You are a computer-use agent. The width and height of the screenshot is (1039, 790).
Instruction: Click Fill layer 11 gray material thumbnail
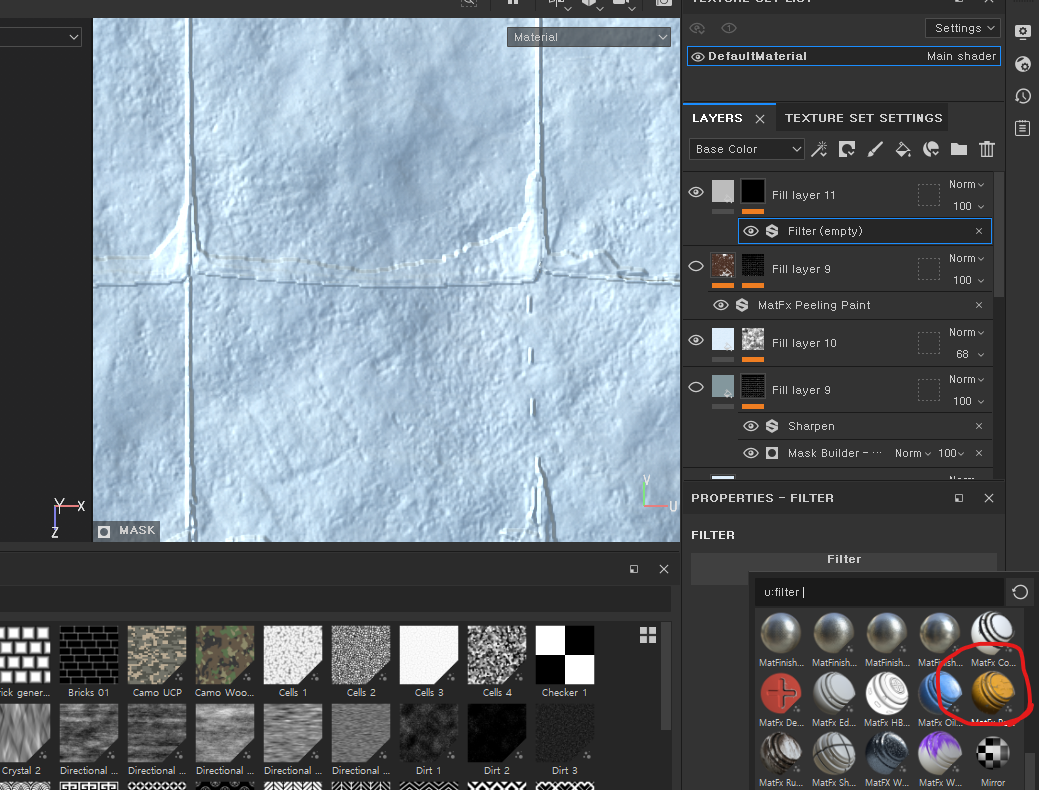tap(722, 192)
